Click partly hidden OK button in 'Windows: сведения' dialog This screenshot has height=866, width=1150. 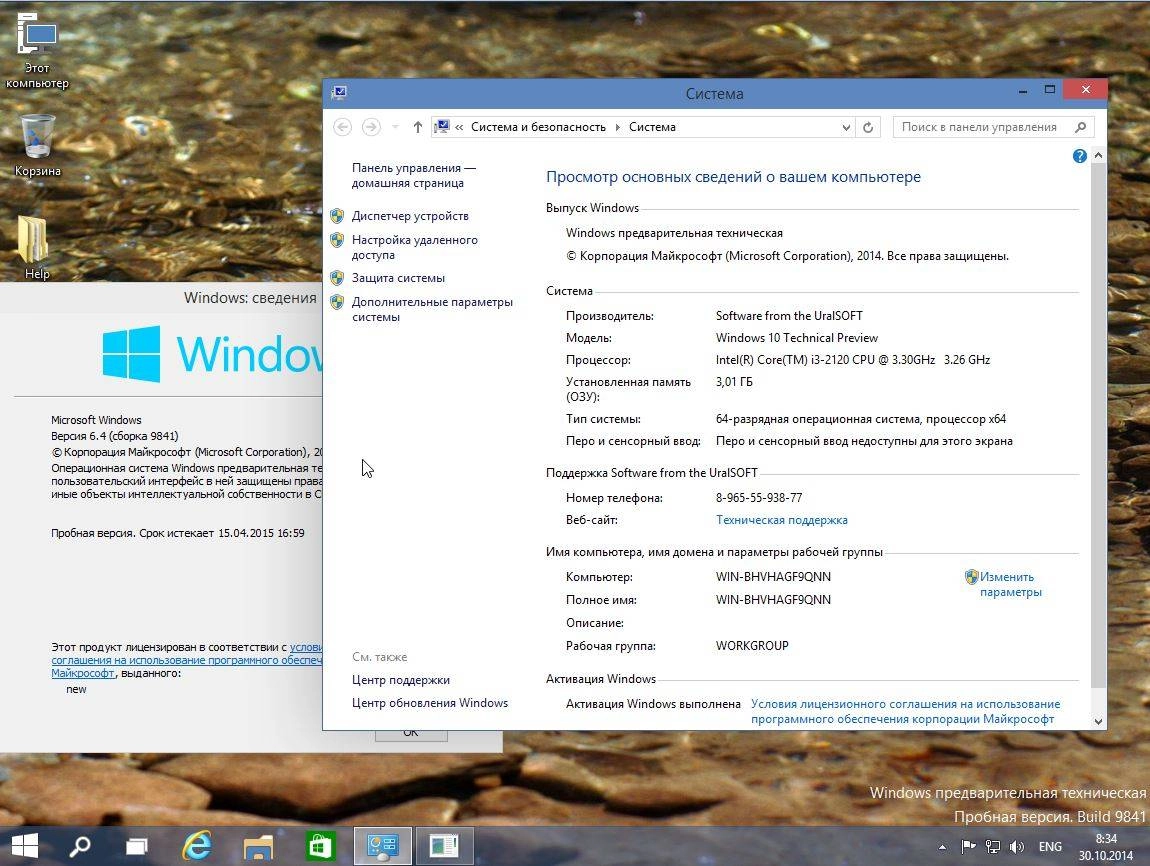[411, 735]
